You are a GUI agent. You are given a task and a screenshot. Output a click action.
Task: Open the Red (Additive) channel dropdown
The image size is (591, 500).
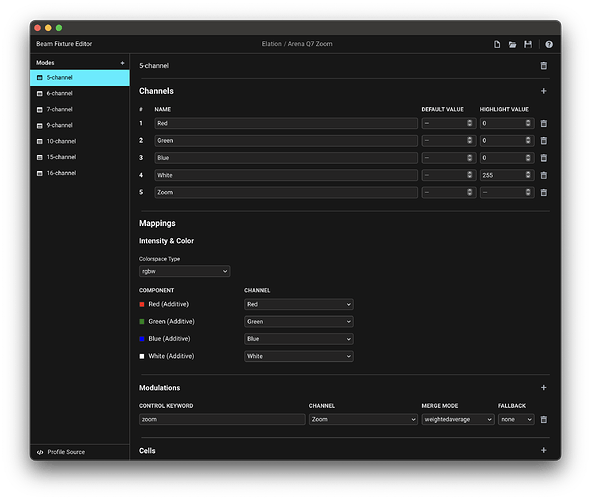(299, 304)
